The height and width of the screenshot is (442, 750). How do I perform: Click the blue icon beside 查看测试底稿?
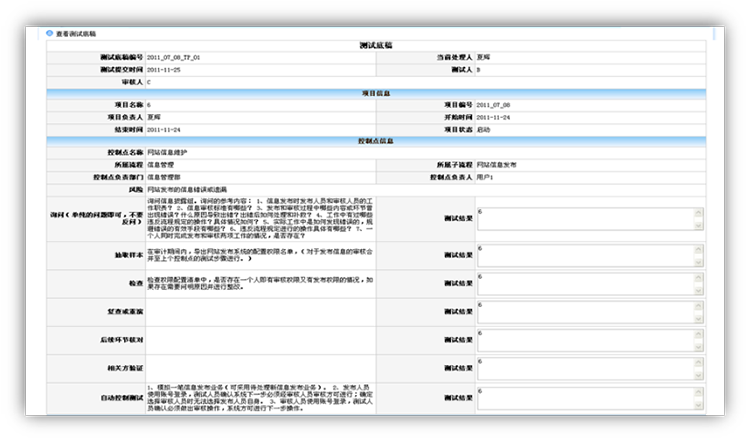[x=49, y=33]
